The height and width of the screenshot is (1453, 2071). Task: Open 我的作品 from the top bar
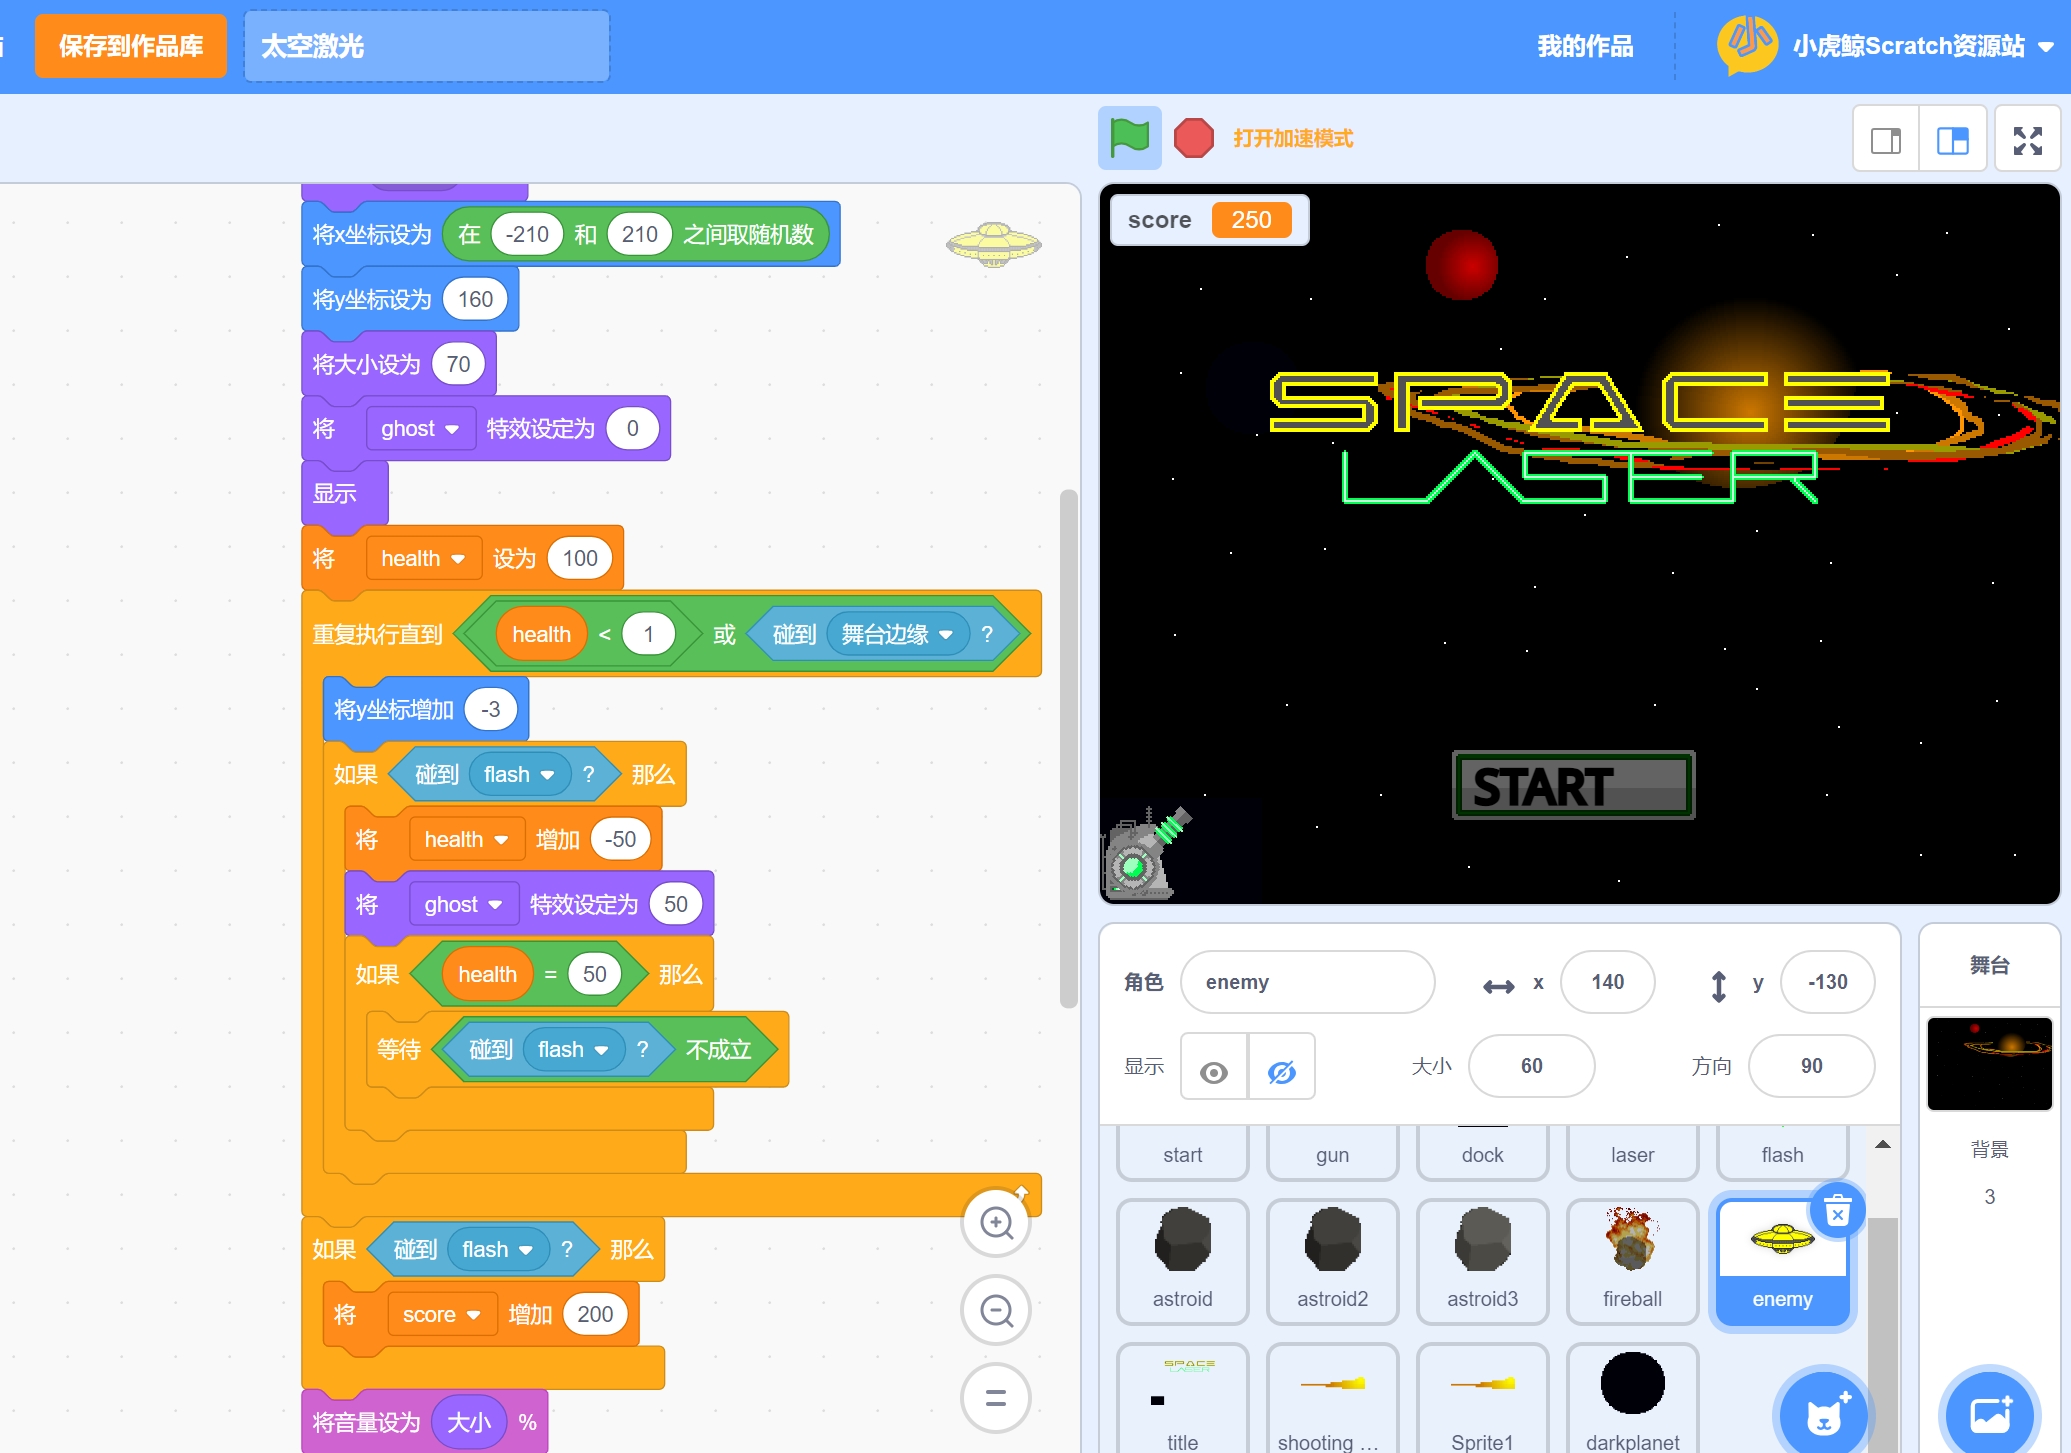[1584, 46]
